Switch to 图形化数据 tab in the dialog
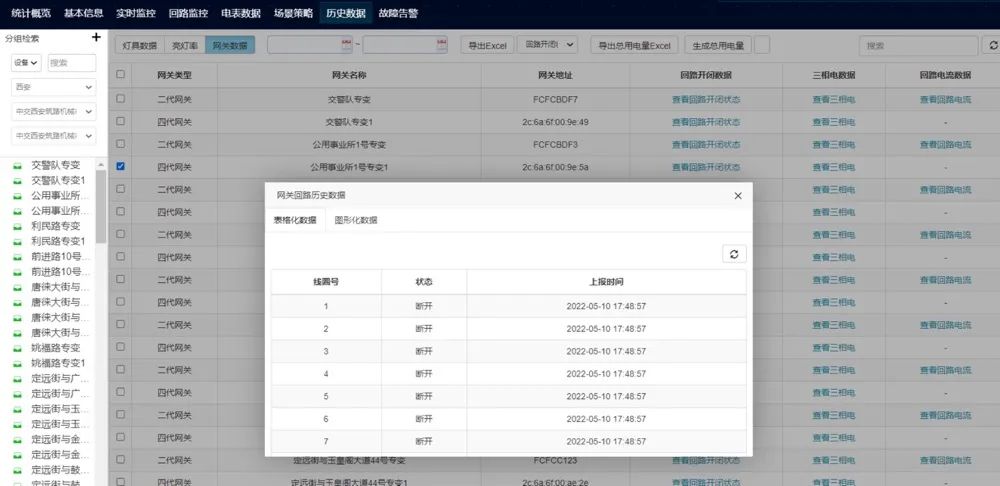1000x486 pixels. click(356, 220)
